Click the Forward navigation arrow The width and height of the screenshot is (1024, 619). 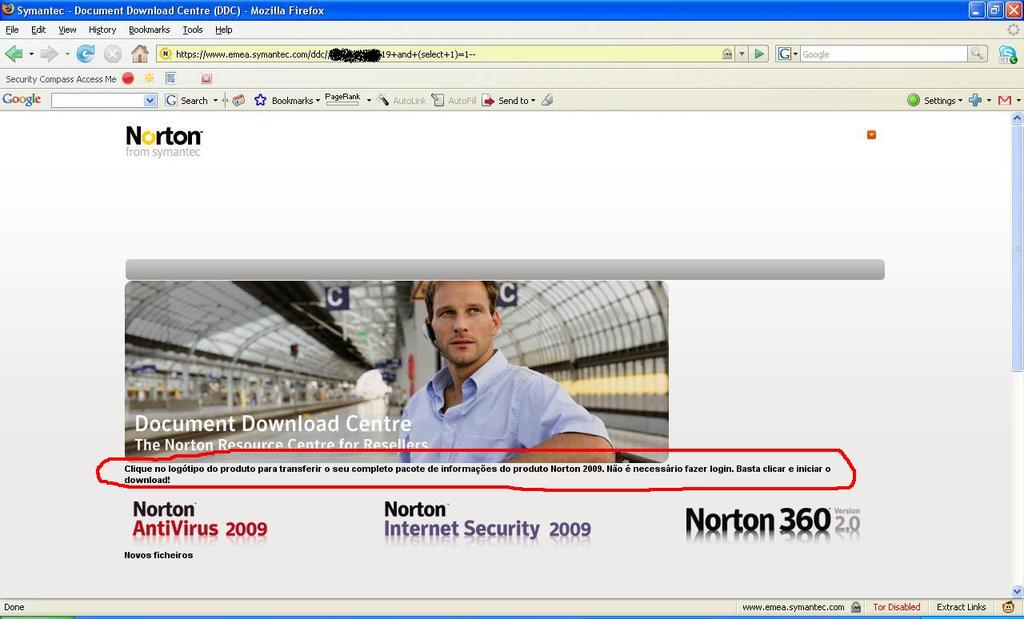(49, 54)
